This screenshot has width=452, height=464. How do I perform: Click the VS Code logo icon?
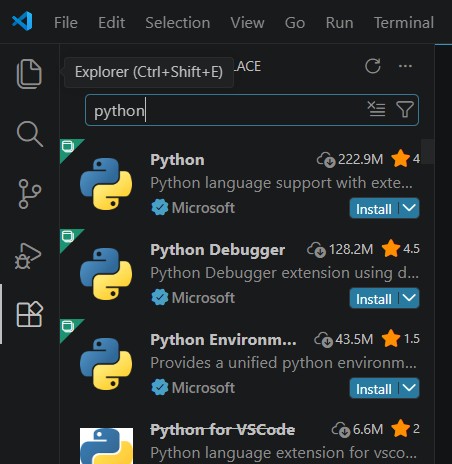[22, 21]
